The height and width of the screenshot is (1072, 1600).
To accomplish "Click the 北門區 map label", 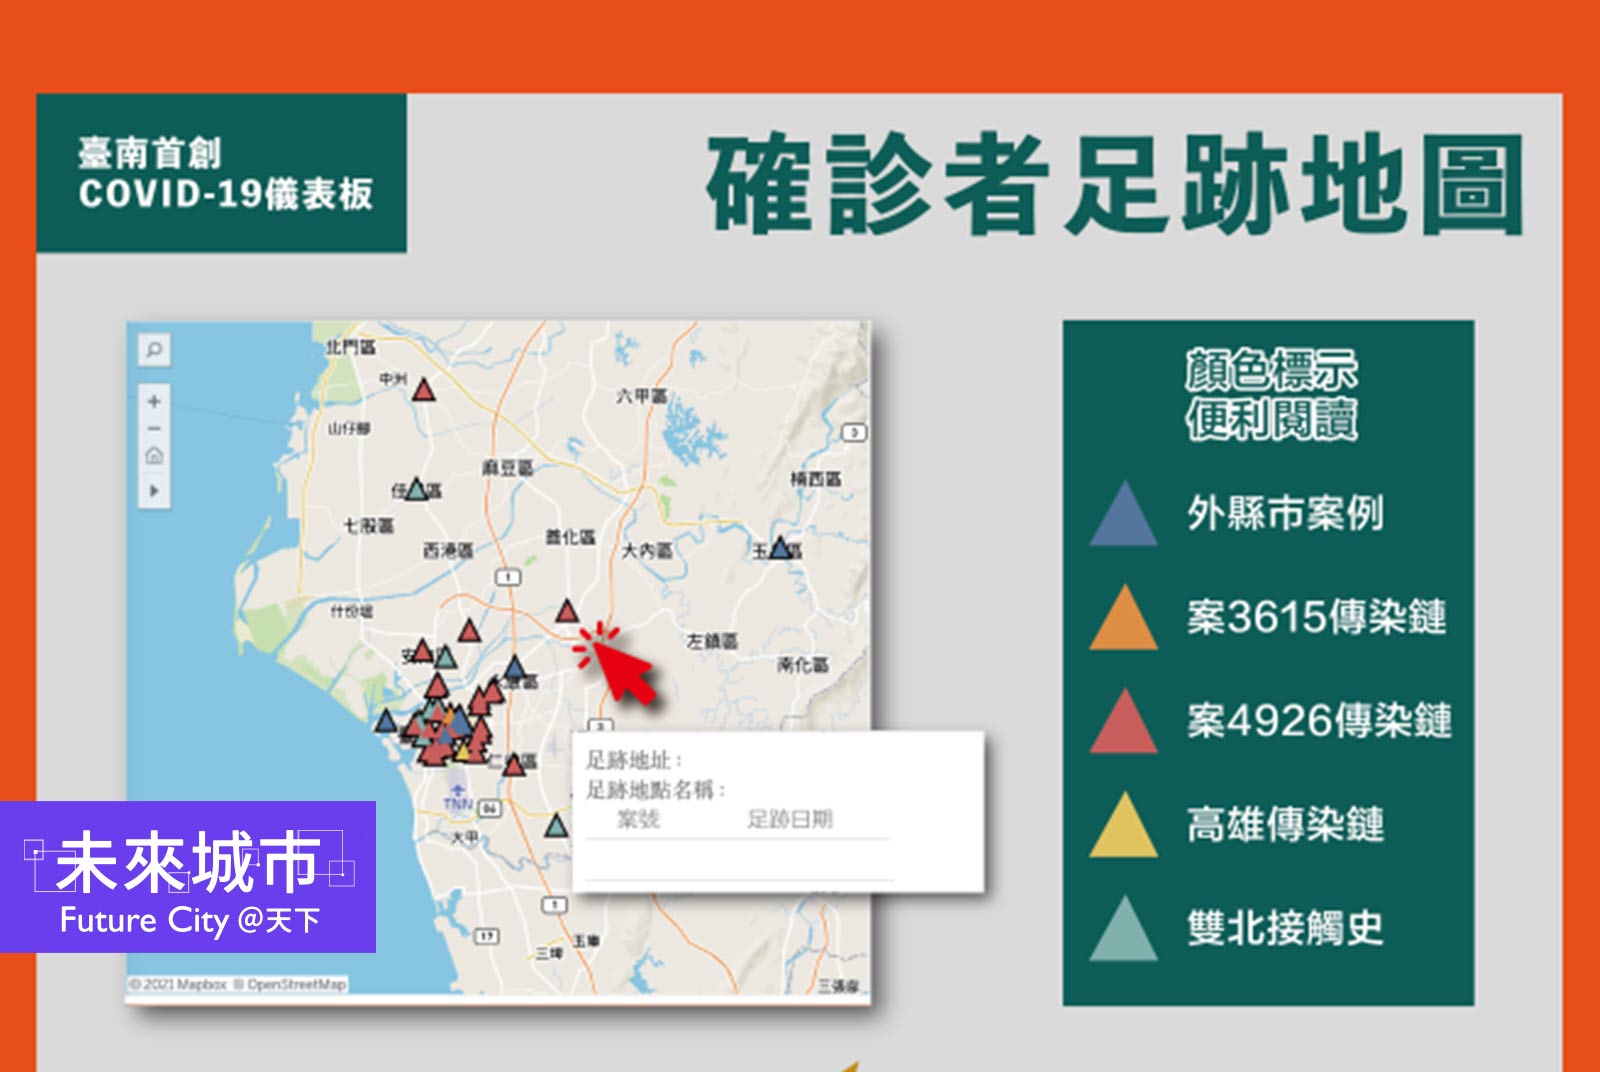I will point(351,347).
